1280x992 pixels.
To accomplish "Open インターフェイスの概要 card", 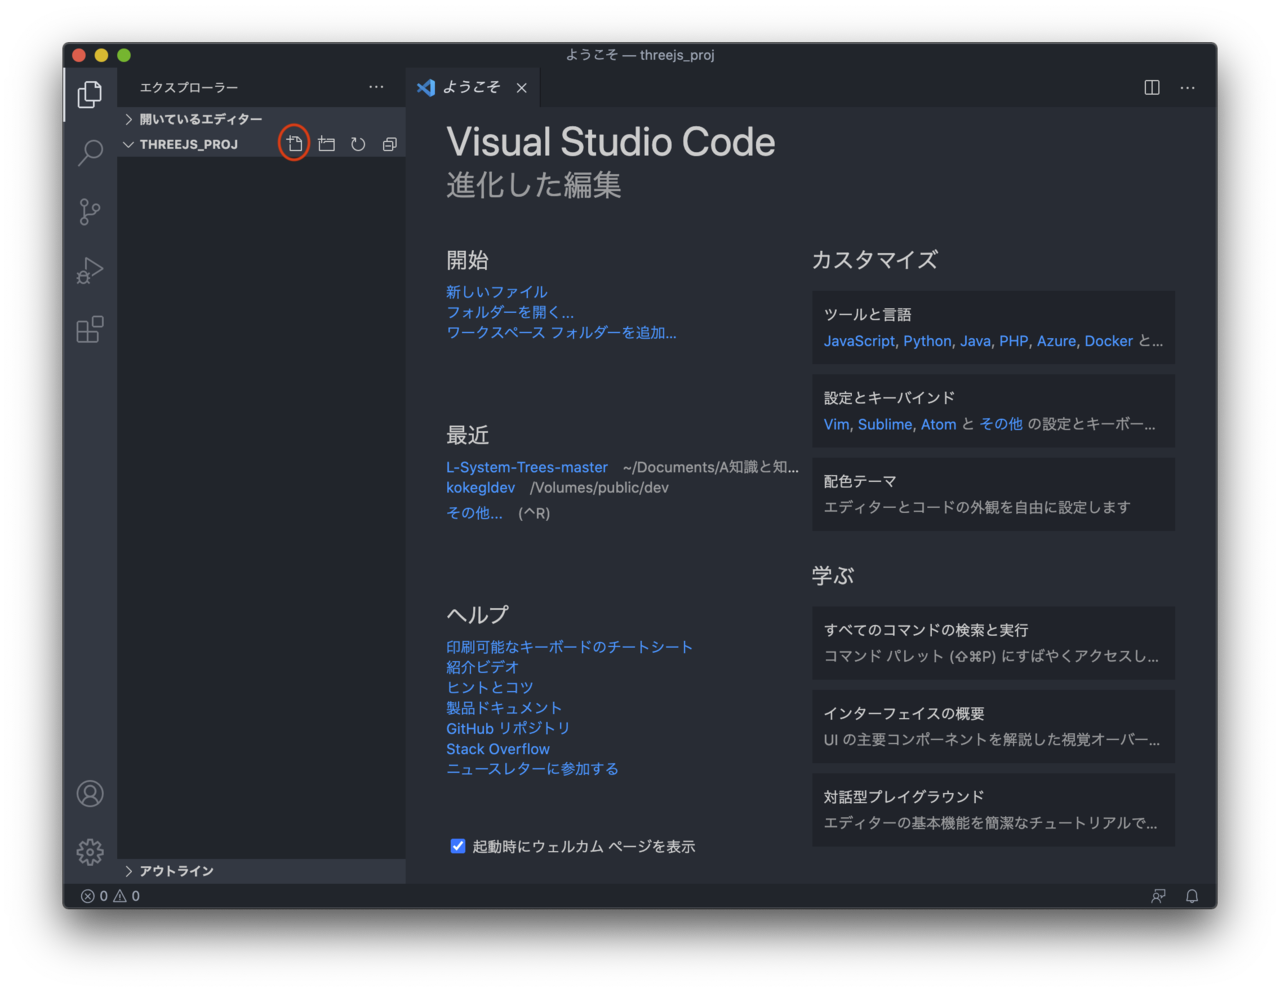I will click(993, 726).
